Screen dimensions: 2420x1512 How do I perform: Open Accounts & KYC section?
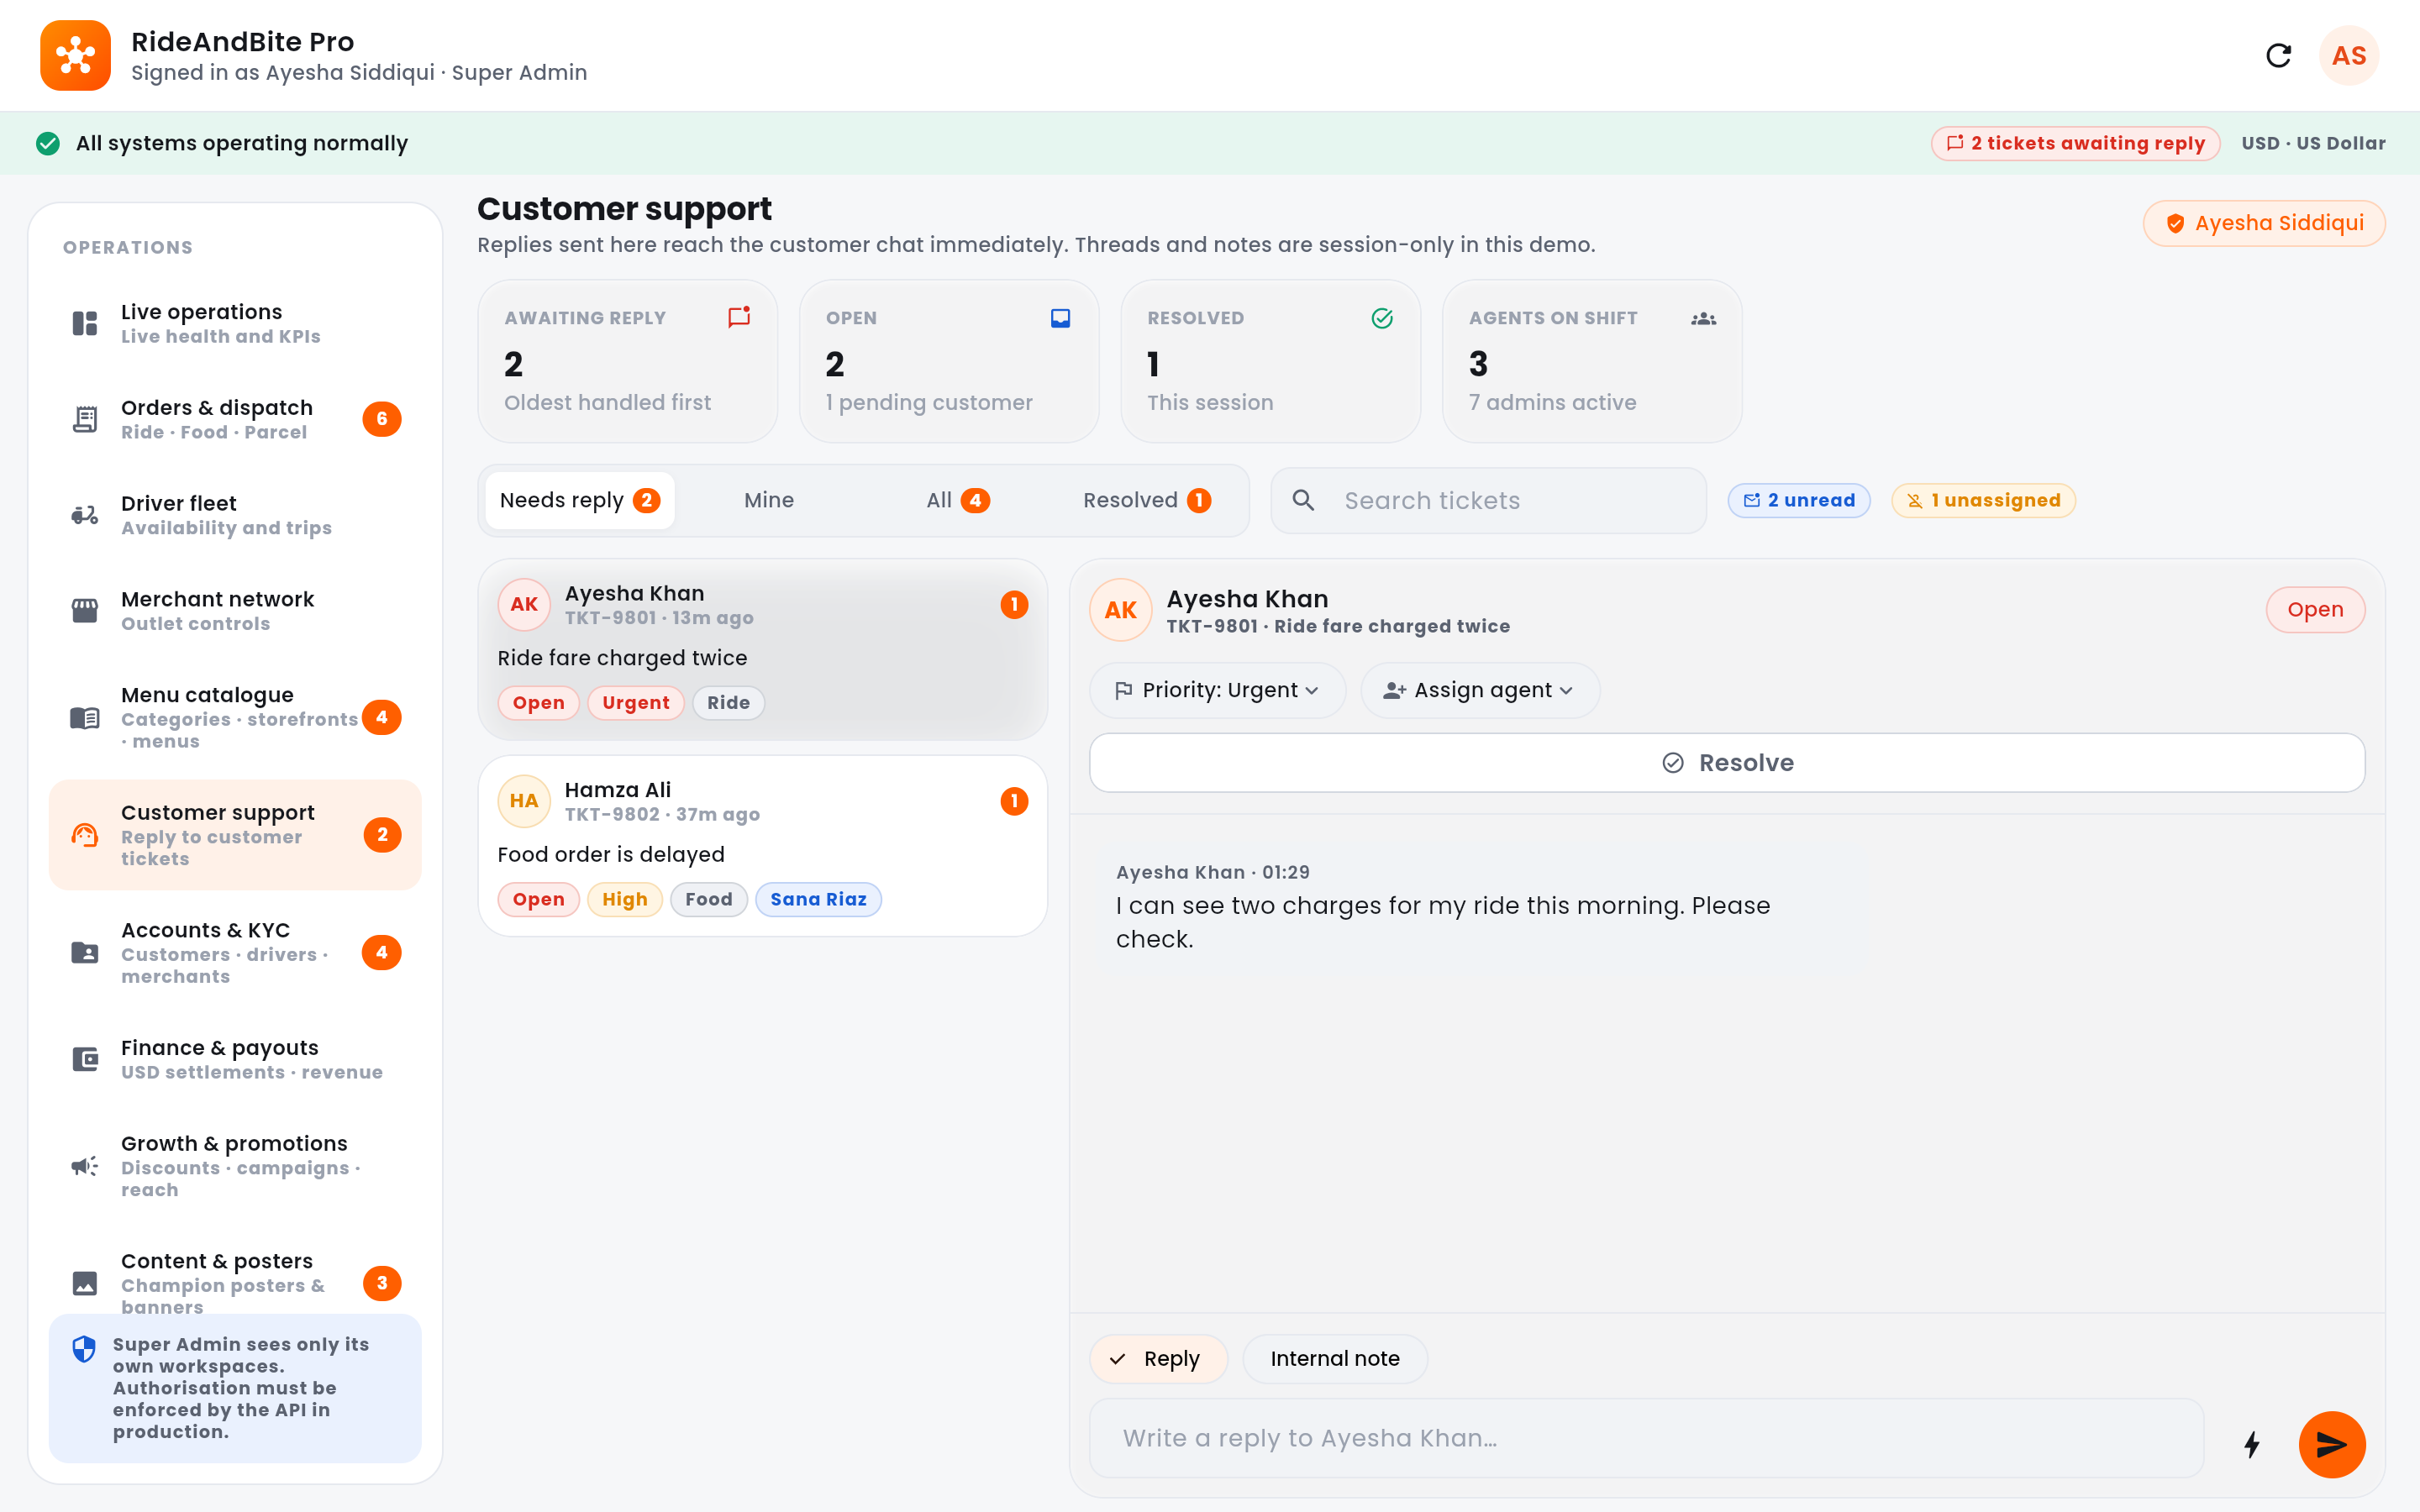pyautogui.click(x=235, y=953)
